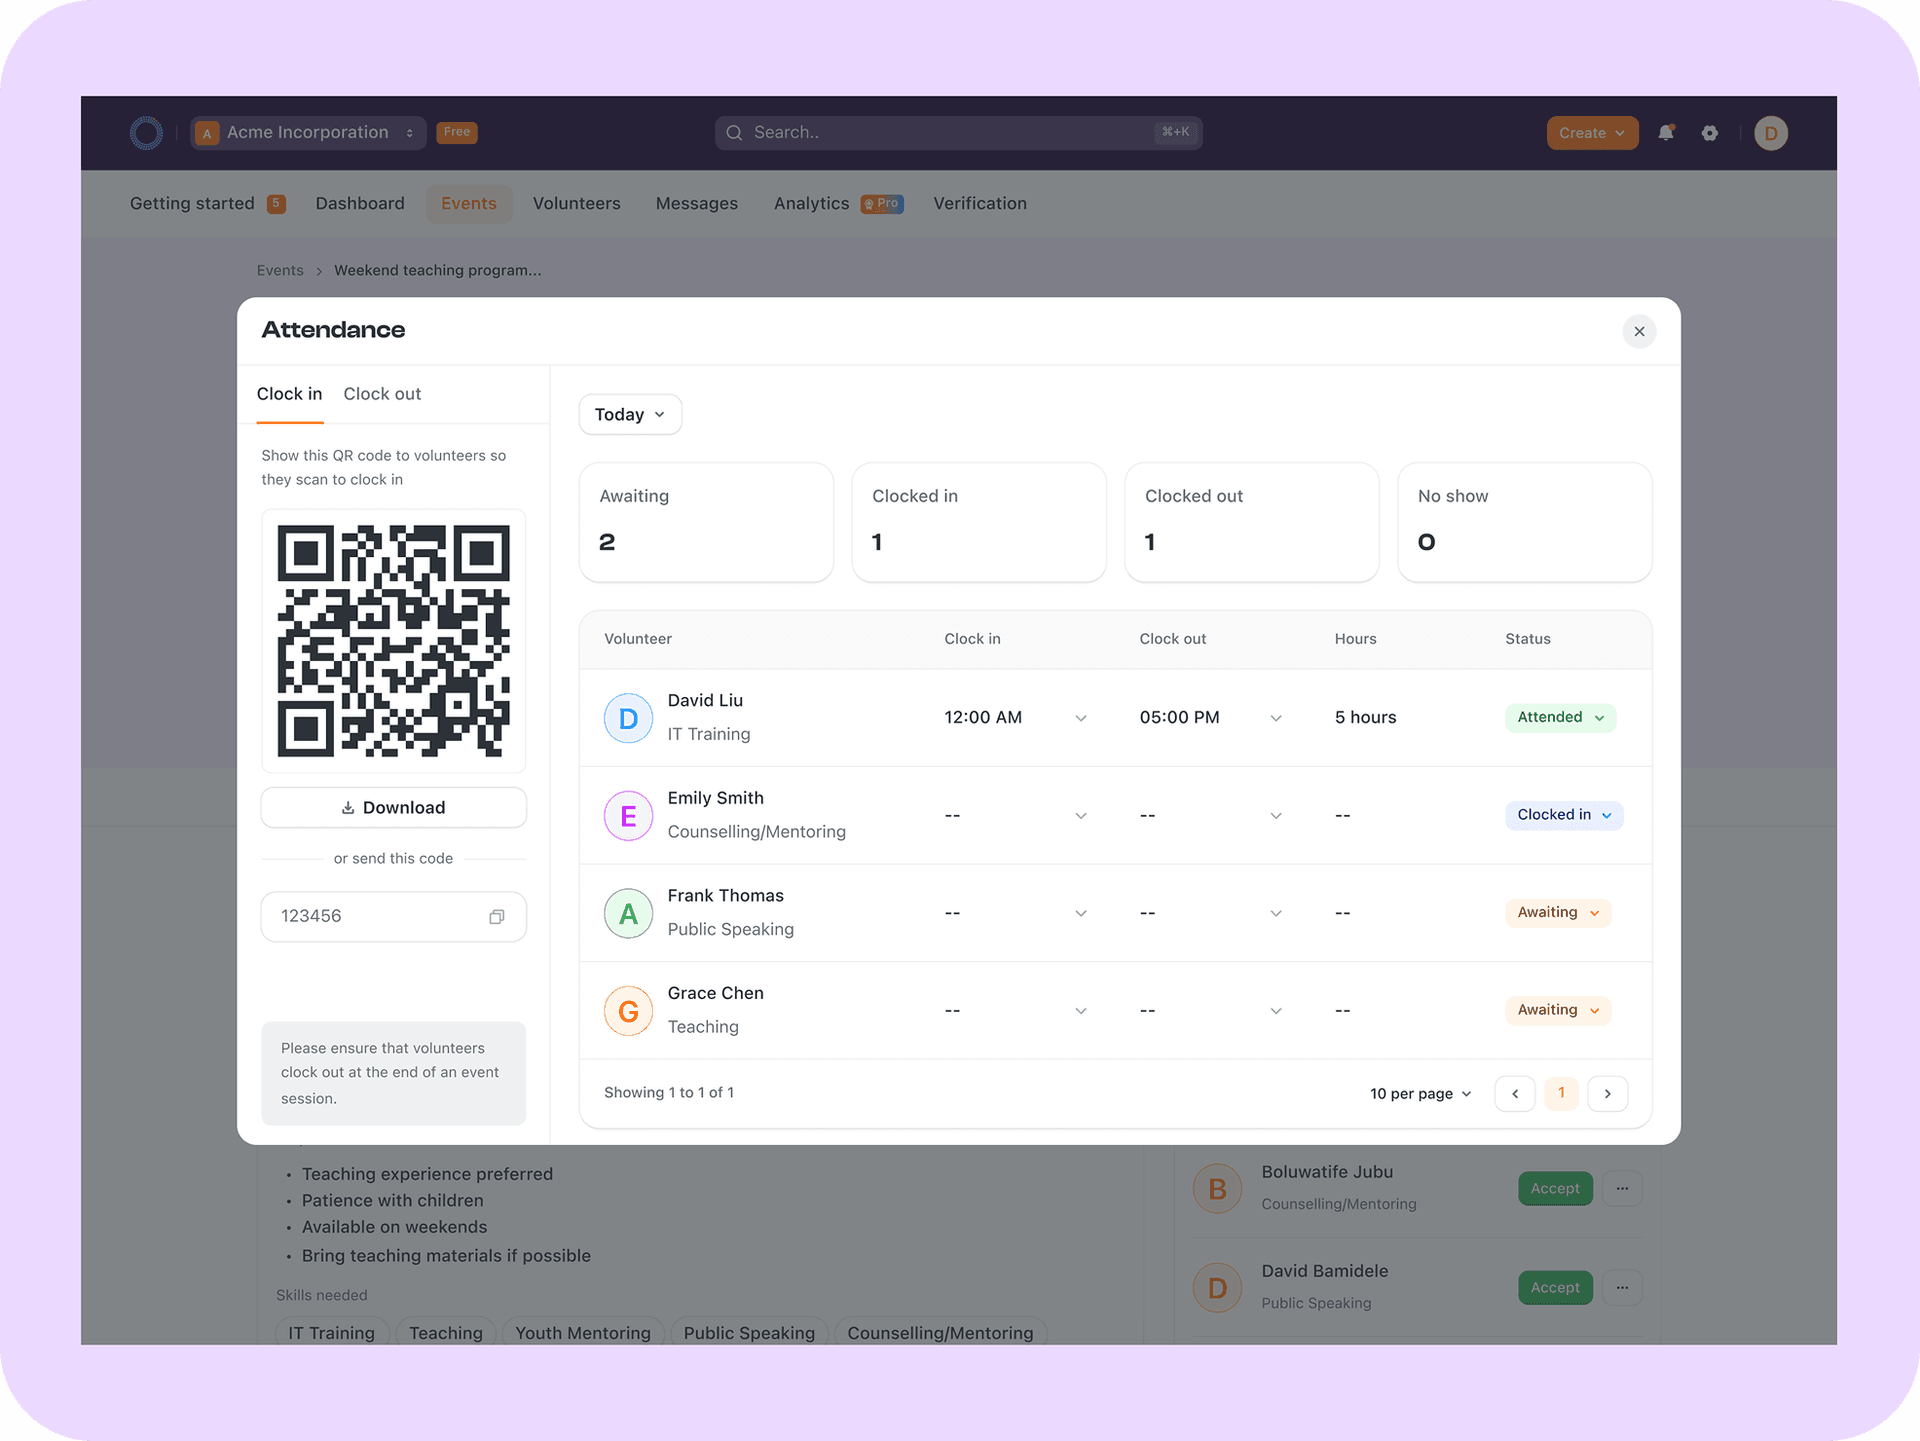Expand David Liu's clock out time dropdown
The height and width of the screenshot is (1441, 1920).
1276,719
